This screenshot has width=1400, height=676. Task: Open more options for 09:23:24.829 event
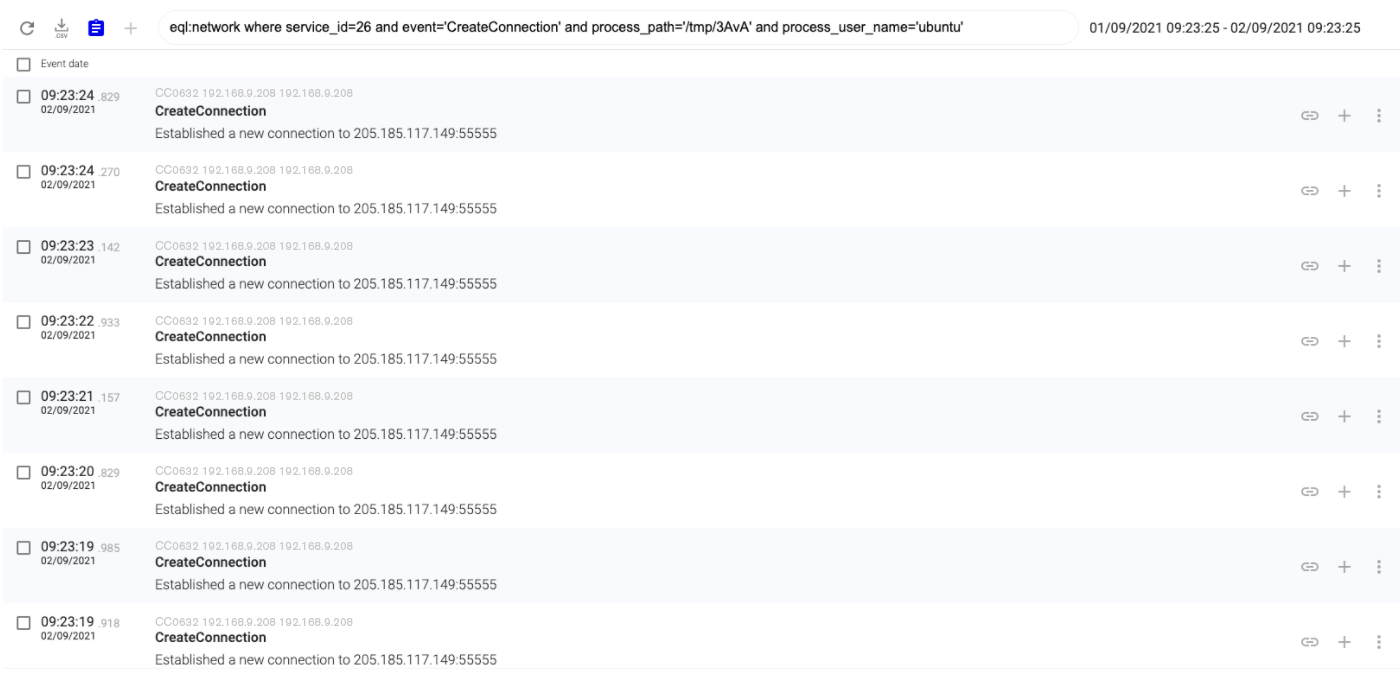coord(1379,115)
